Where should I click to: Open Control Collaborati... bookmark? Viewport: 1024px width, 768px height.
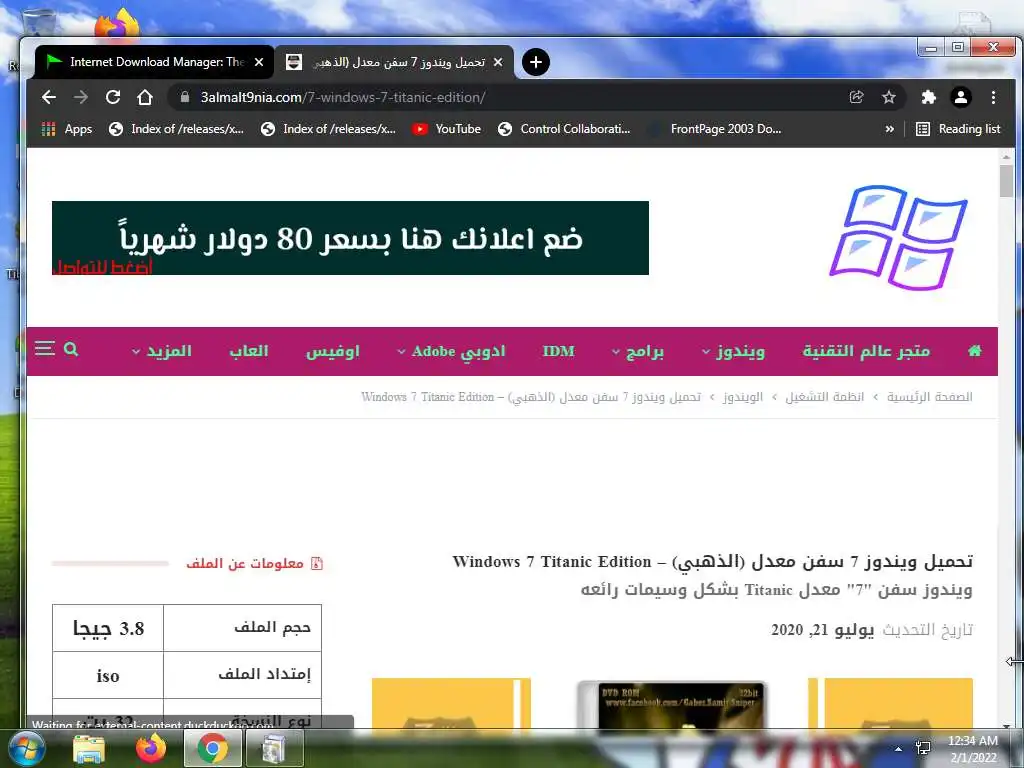[564, 129]
